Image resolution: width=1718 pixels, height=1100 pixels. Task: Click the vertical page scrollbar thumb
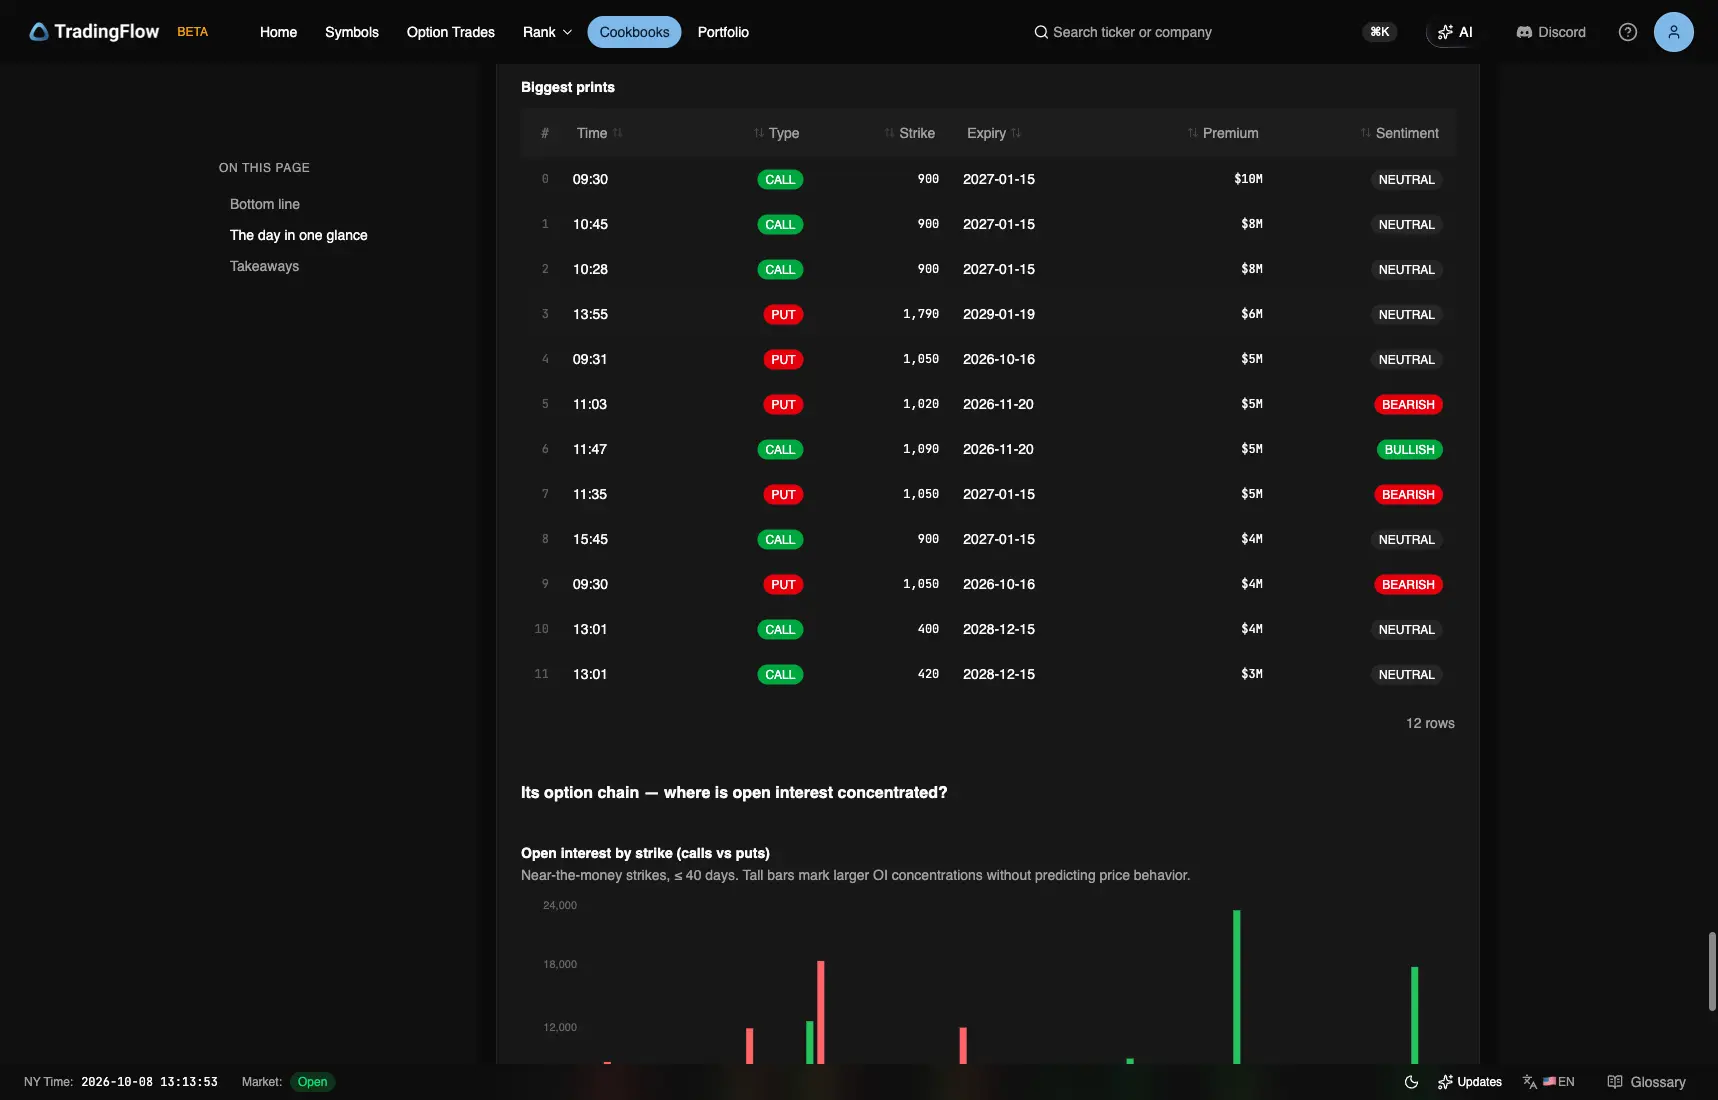click(1712, 971)
